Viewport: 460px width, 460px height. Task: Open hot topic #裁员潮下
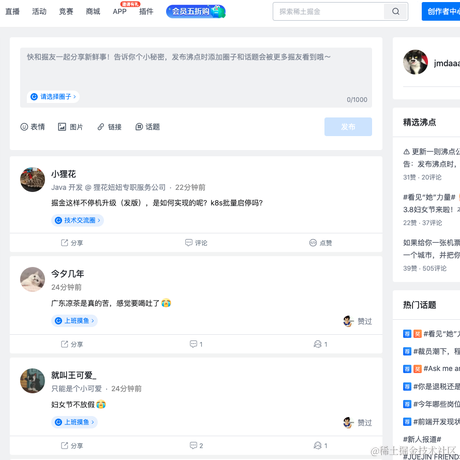tap(436, 351)
